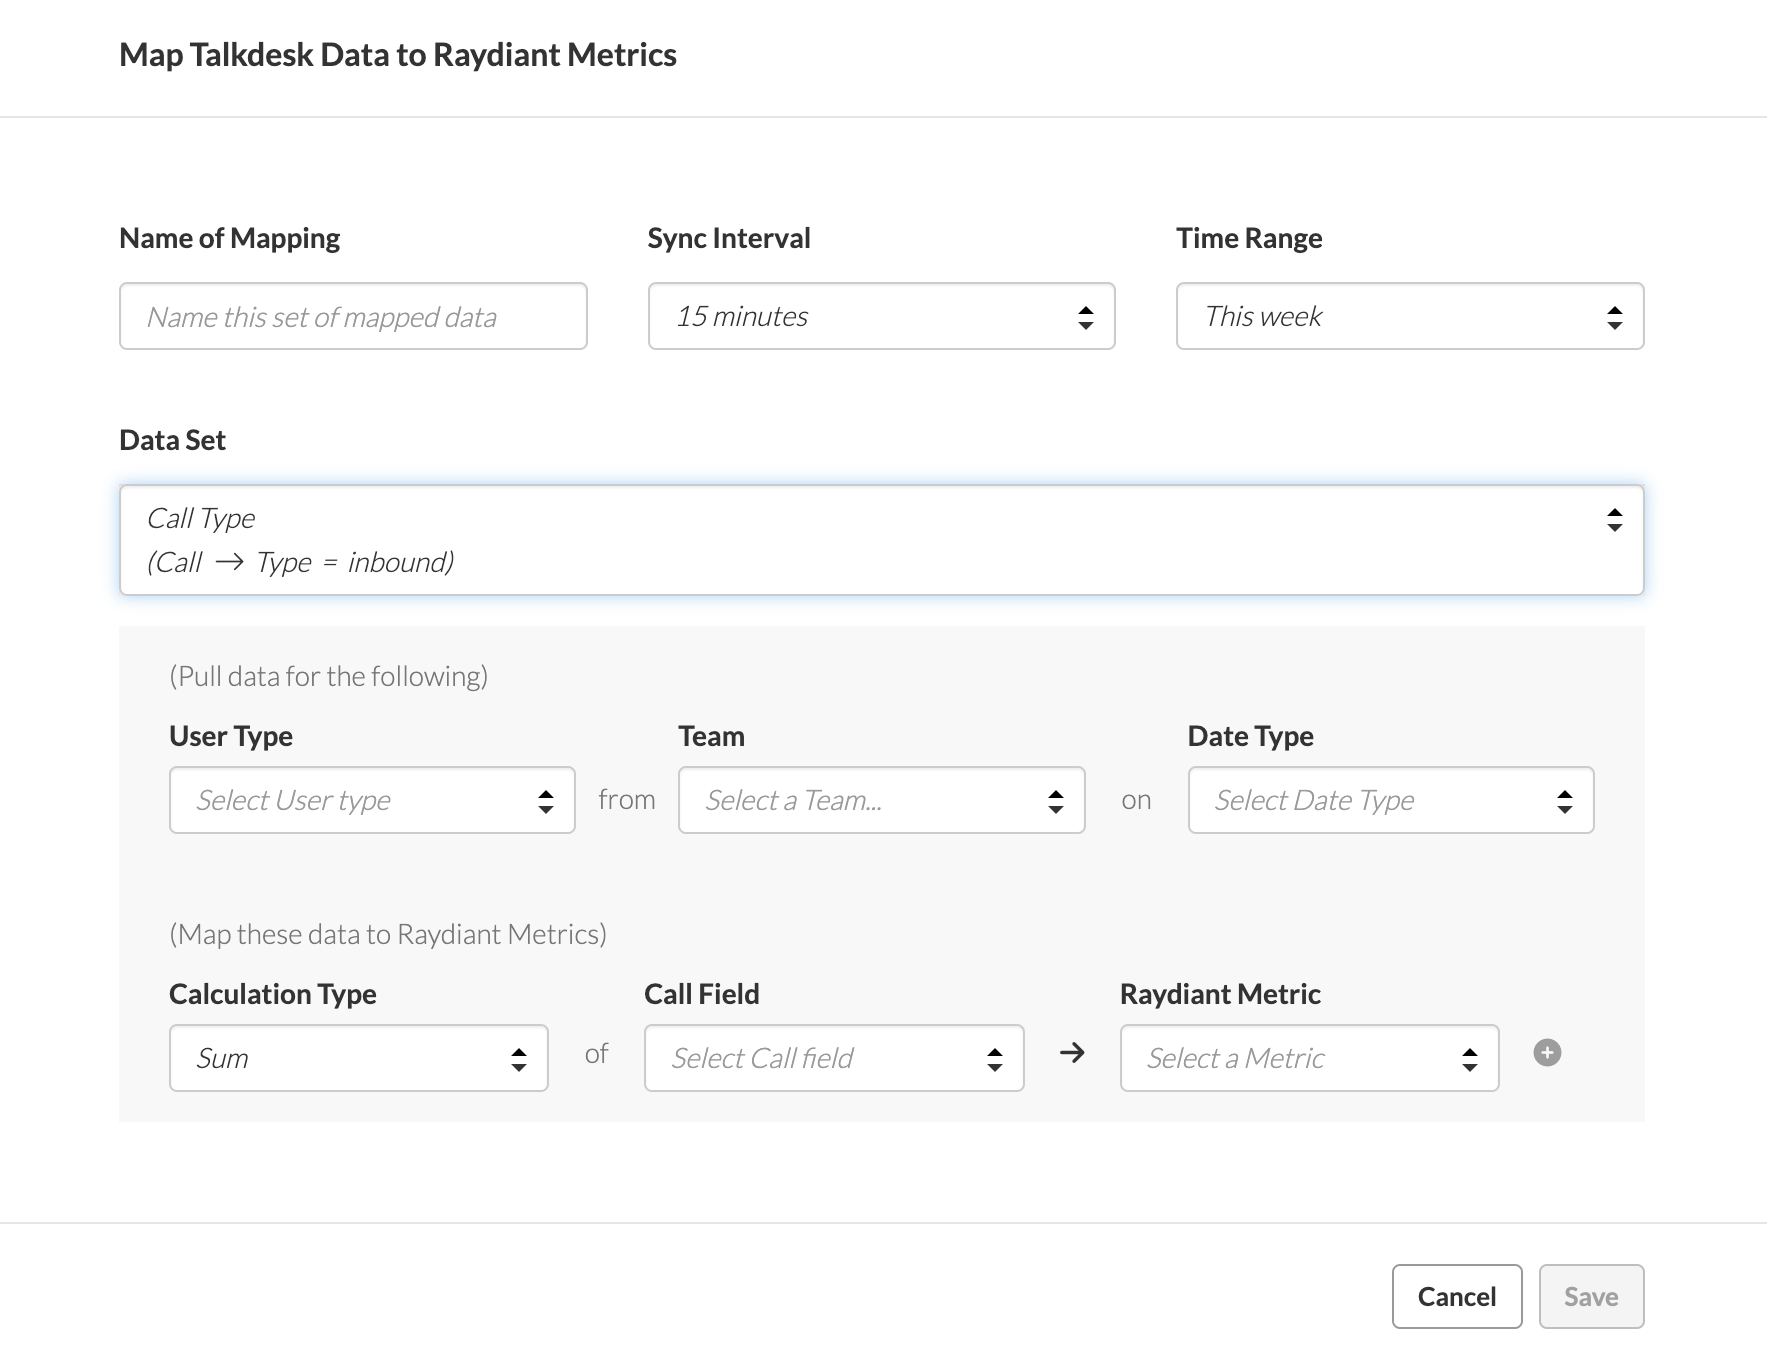Click the Call Field label
This screenshot has height=1362, width=1767.
pos(702,994)
